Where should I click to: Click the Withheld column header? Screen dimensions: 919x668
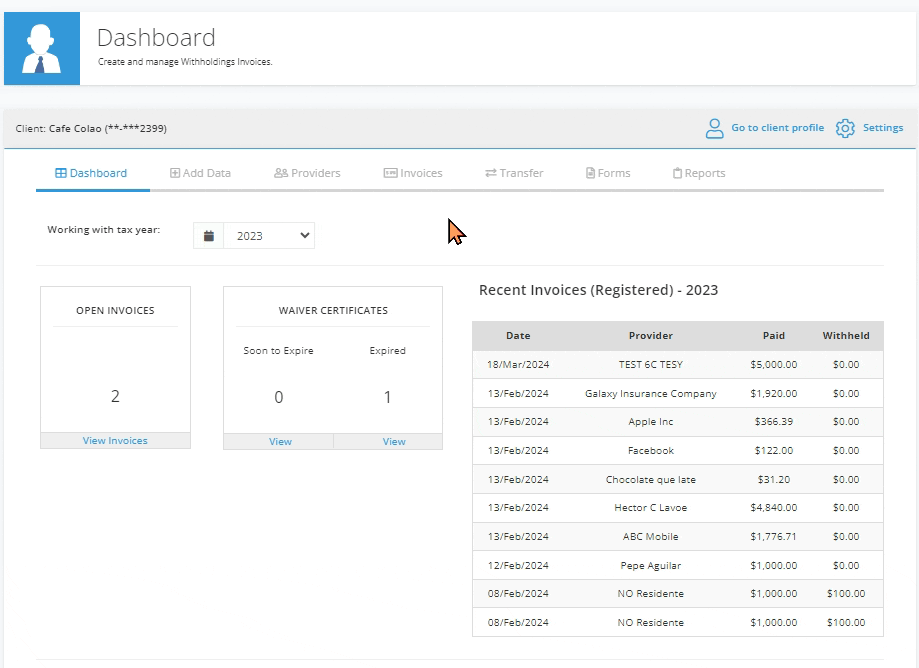846,336
